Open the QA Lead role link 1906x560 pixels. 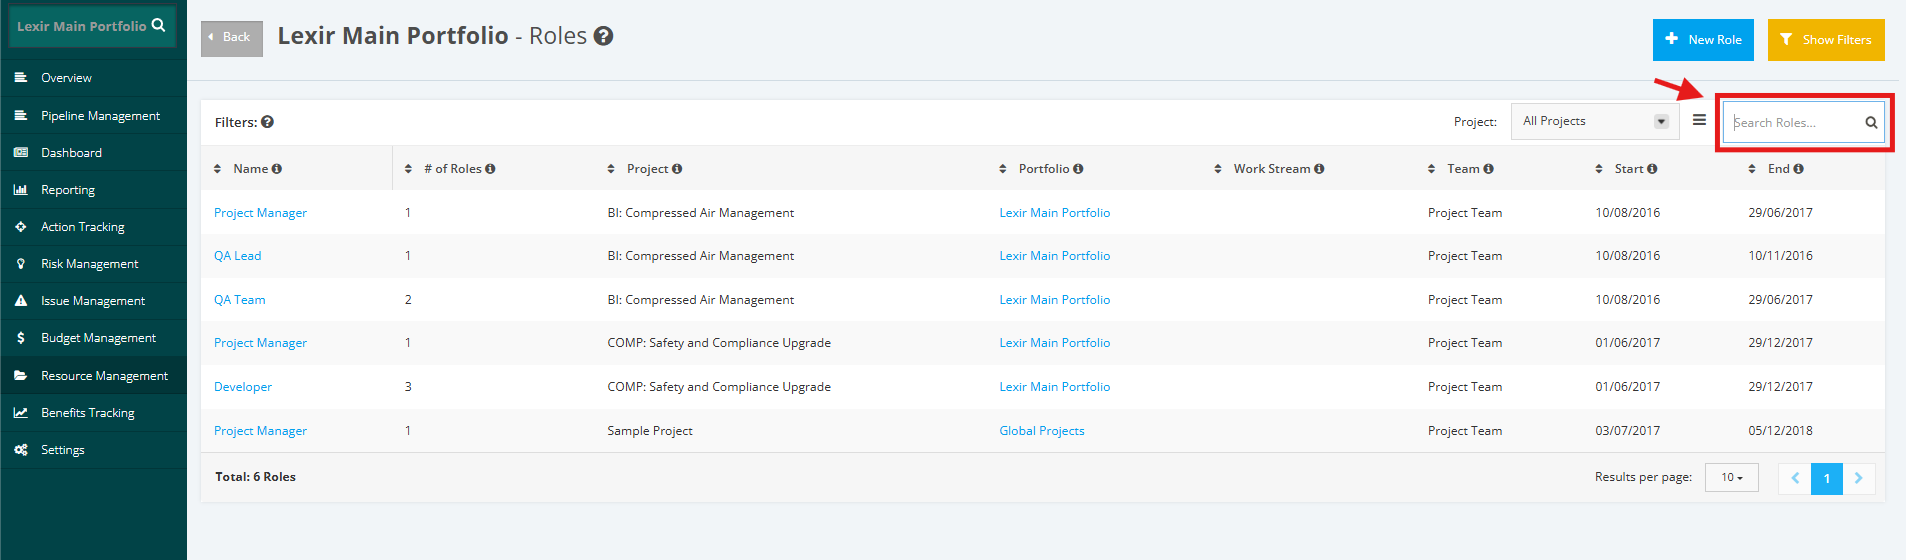237,256
